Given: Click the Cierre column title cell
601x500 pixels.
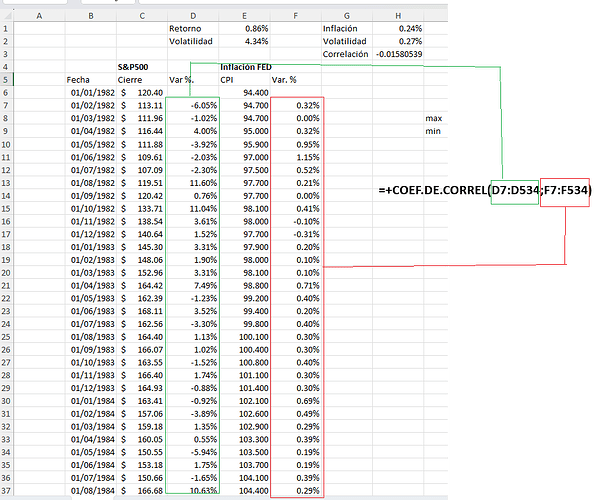Looking at the screenshot, I should (x=131, y=79).
